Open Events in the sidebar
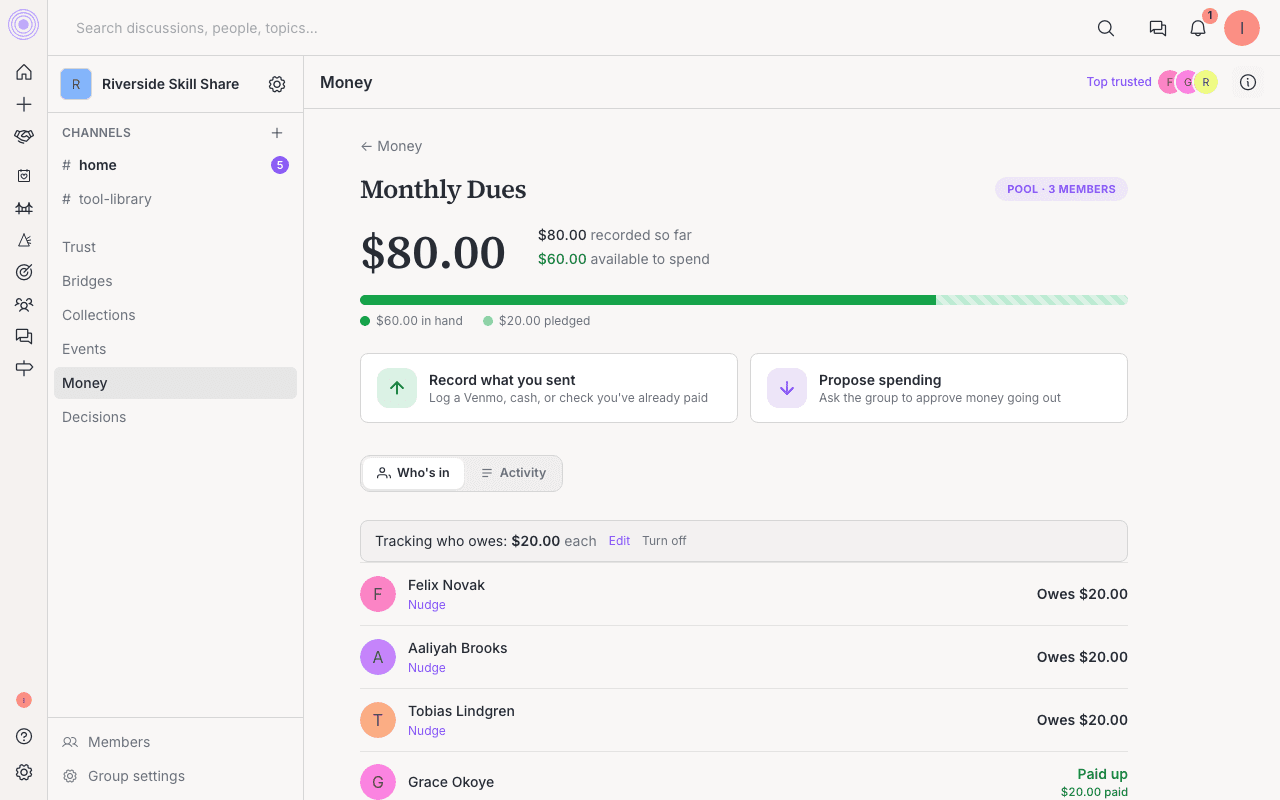Image resolution: width=1280 pixels, height=800 pixels. pyautogui.click(x=175, y=349)
